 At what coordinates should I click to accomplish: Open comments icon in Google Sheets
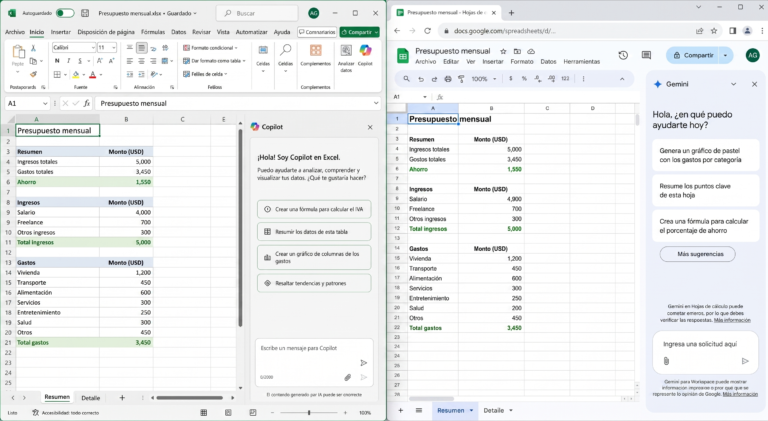(647, 55)
